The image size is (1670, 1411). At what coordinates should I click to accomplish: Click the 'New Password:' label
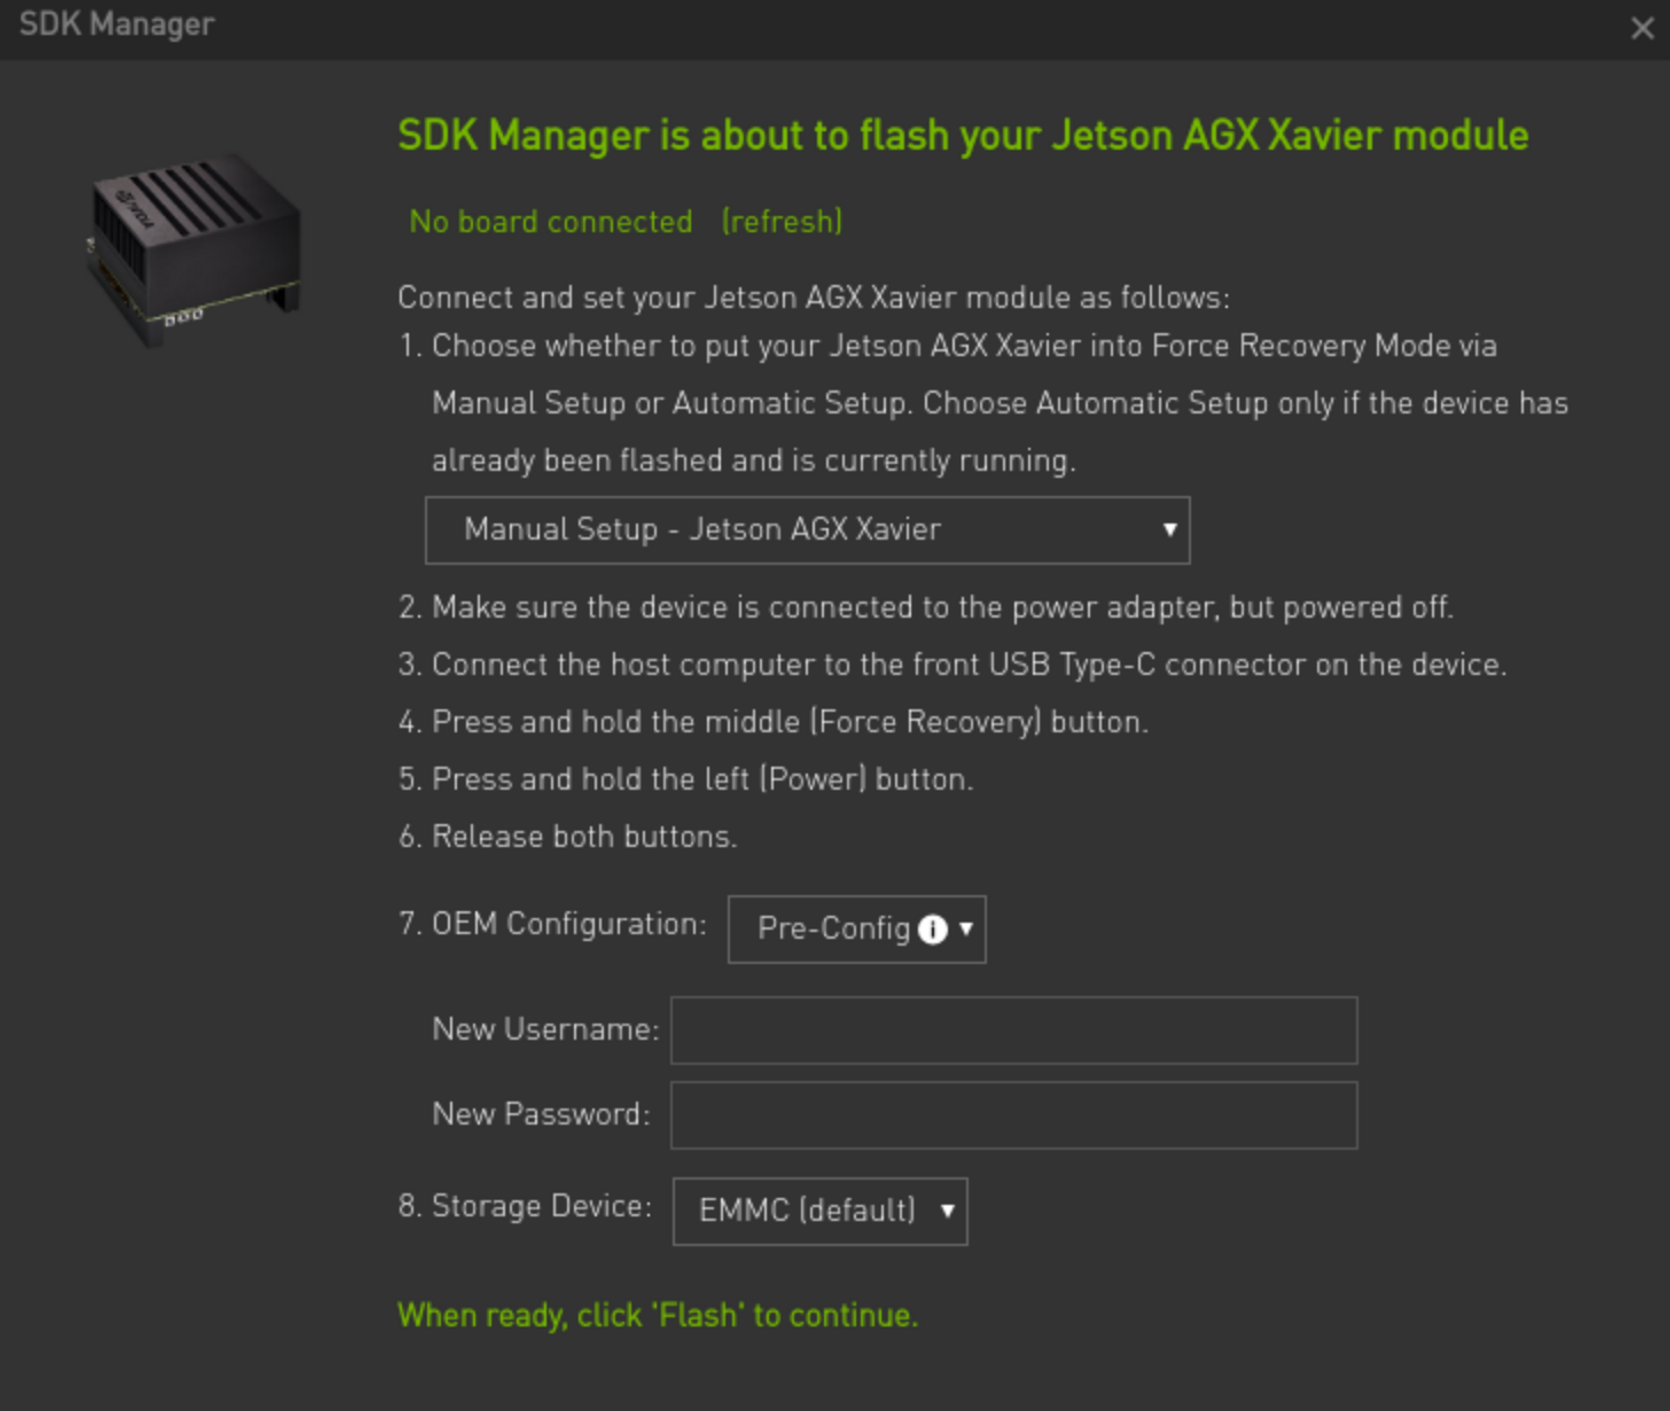tap(541, 1114)
